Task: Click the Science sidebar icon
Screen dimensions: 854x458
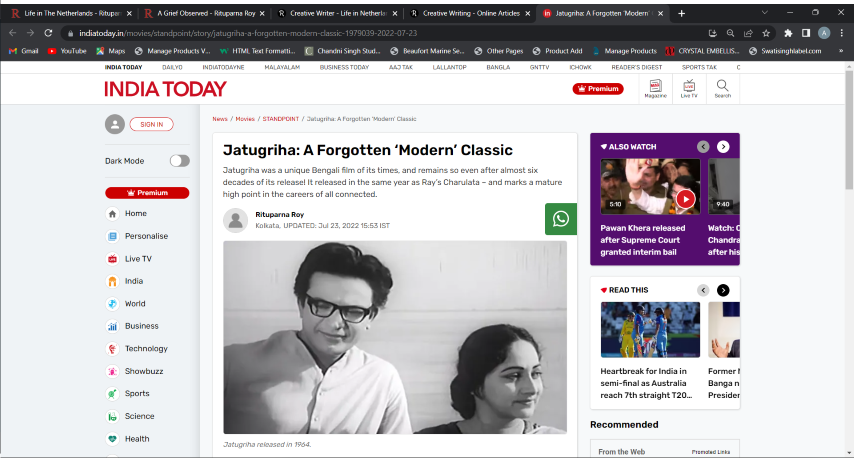Action: click(112, 417)
